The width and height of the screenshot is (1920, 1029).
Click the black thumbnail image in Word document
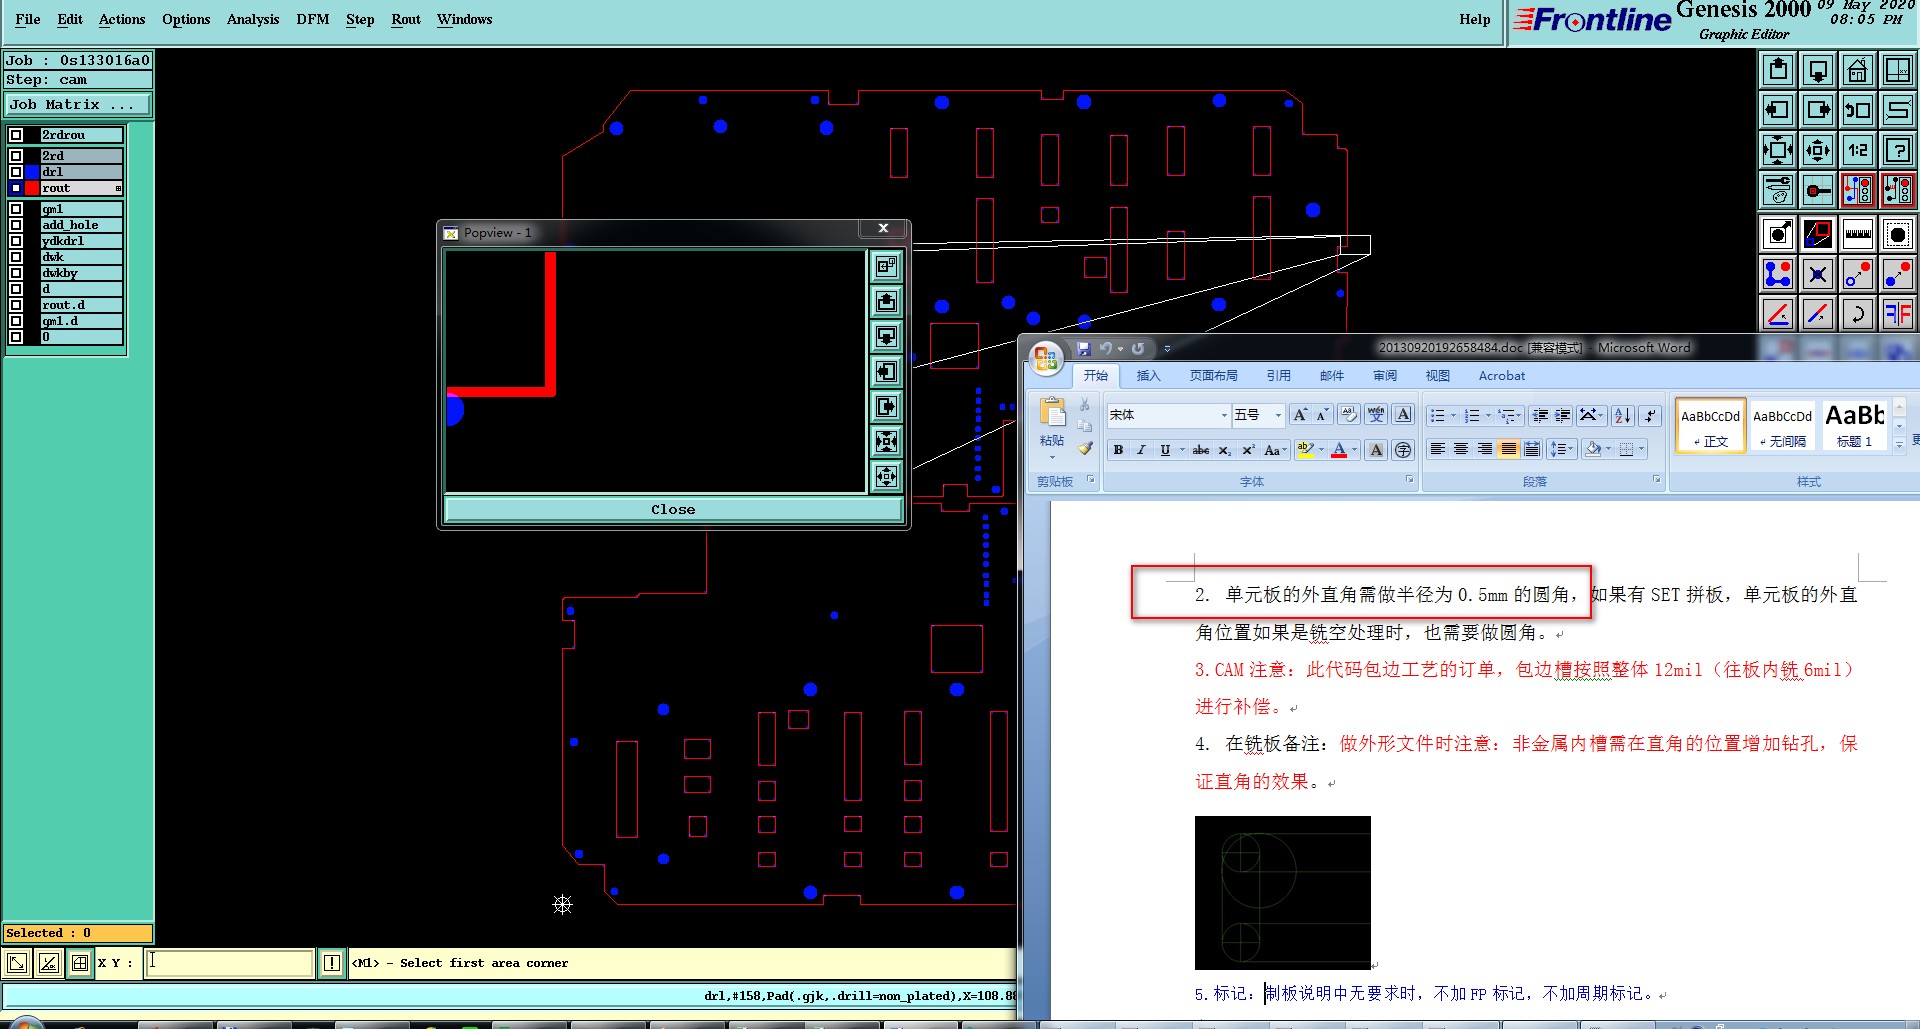point(1282,892)
